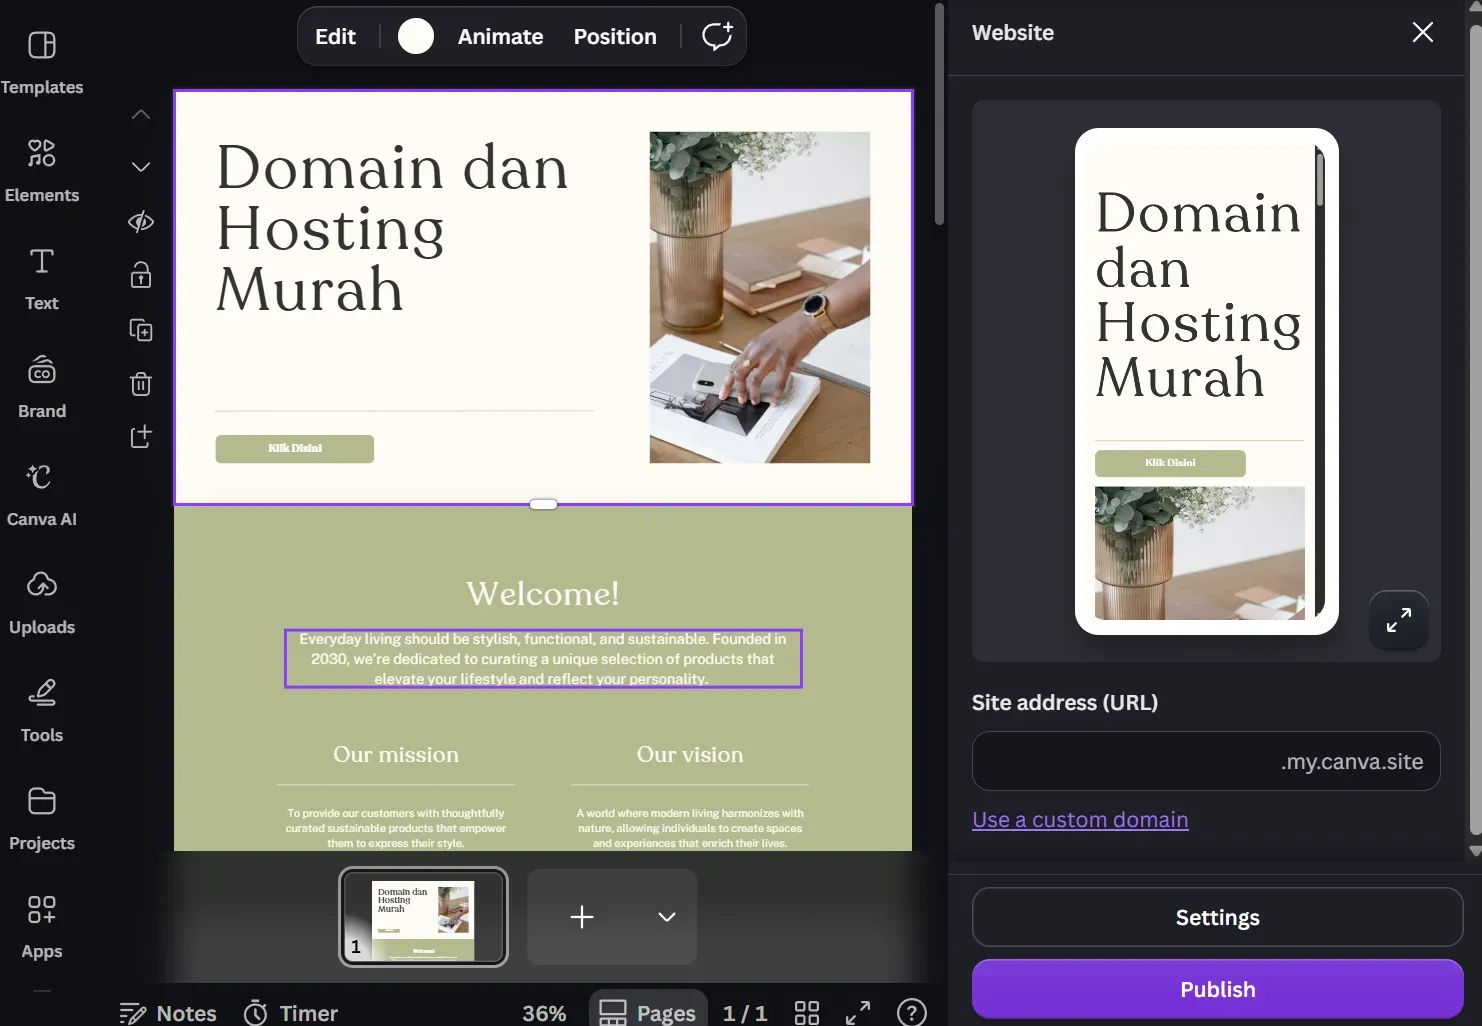Enter fullscreen present mode
This screenshot has width=1482, height=1026.
[x=858, y=1013]
